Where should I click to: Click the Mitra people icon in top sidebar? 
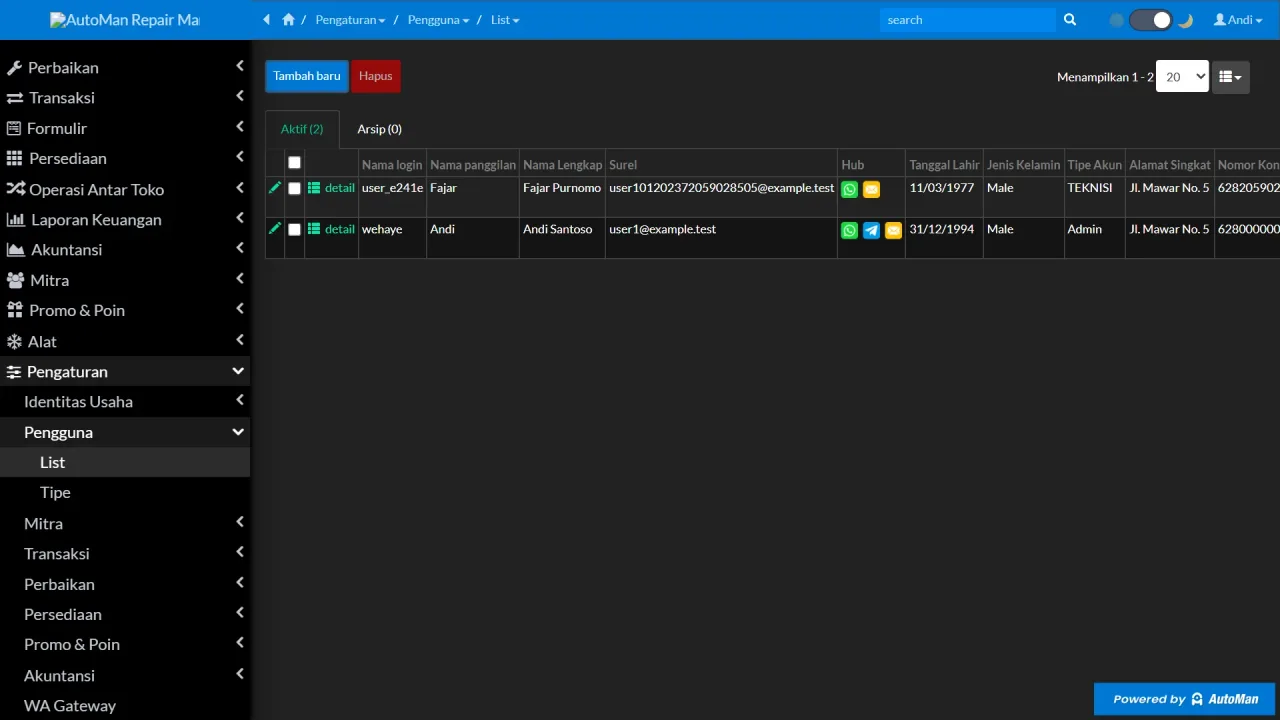(15, 280)
